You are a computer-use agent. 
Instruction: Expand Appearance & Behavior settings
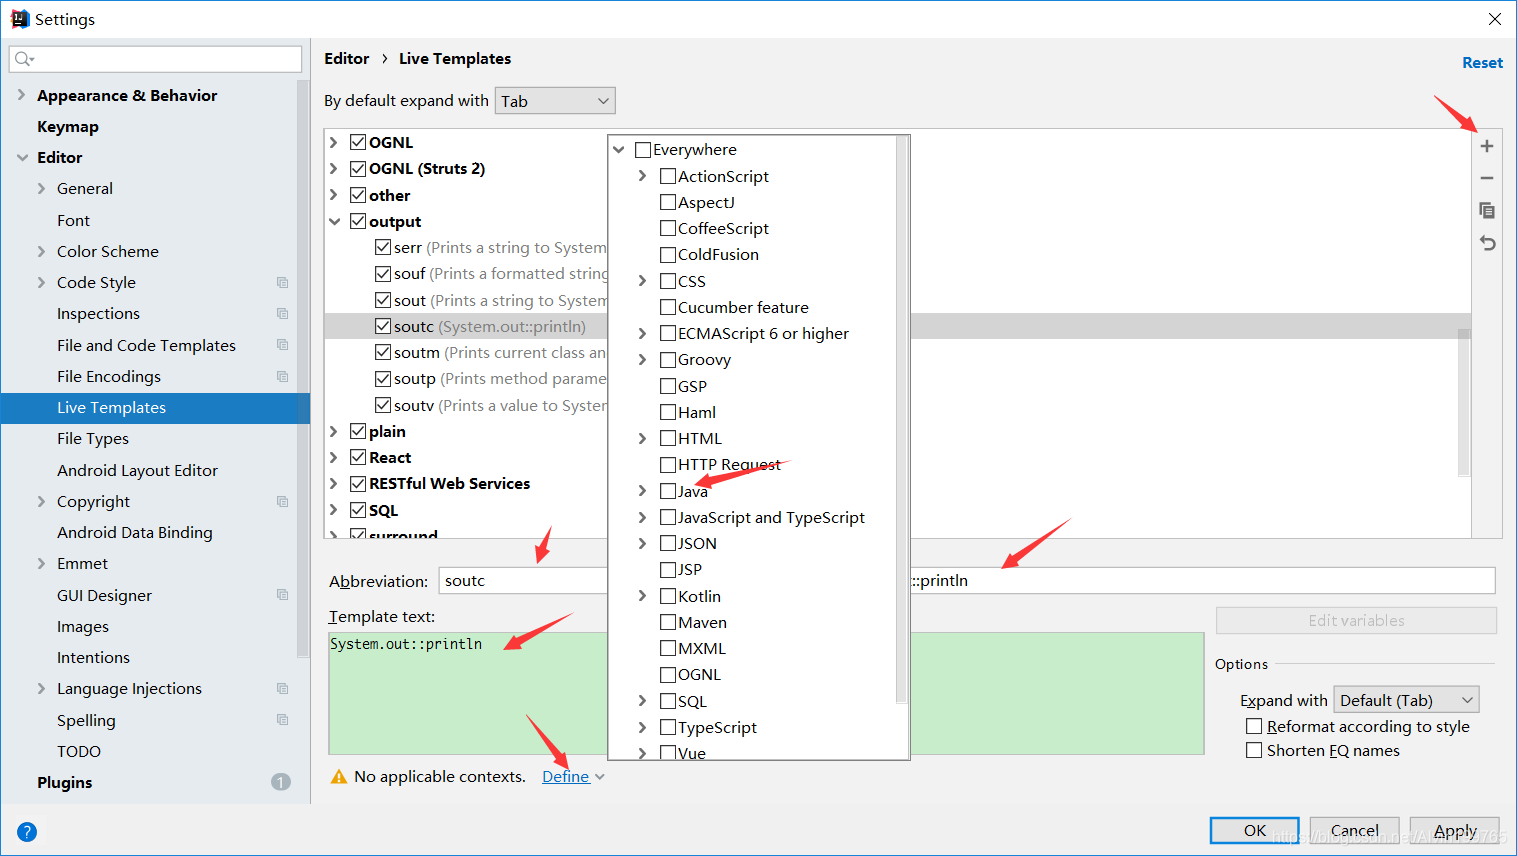22,95
